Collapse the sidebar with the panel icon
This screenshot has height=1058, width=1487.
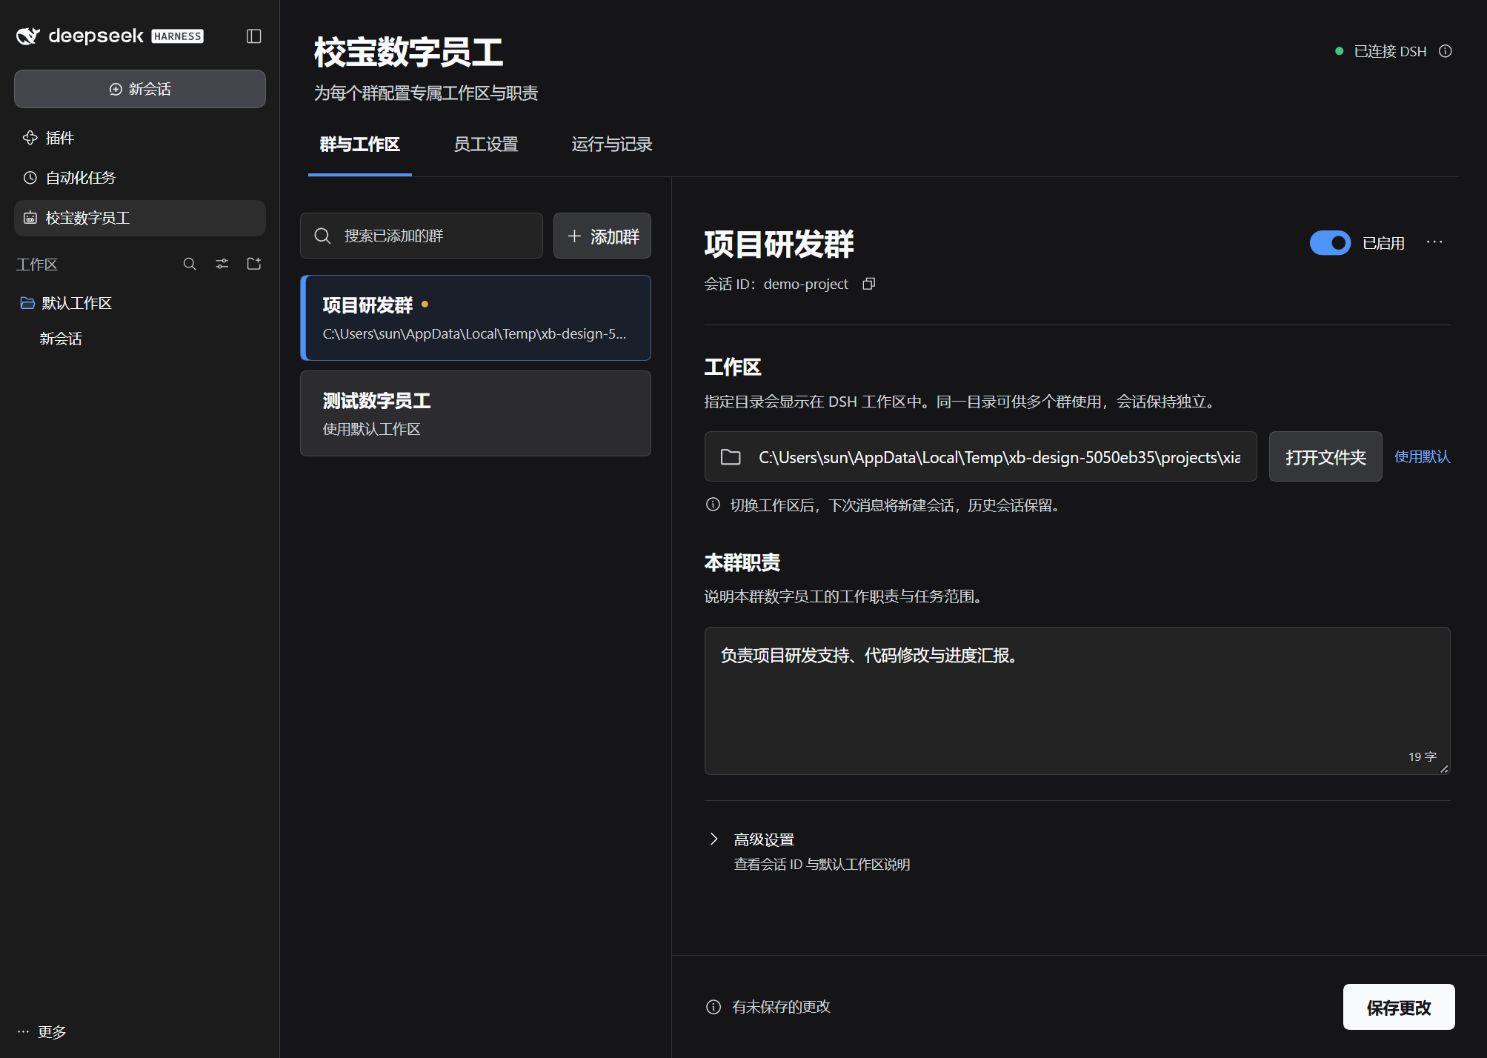pyautogui.click(x=254, y=36)
